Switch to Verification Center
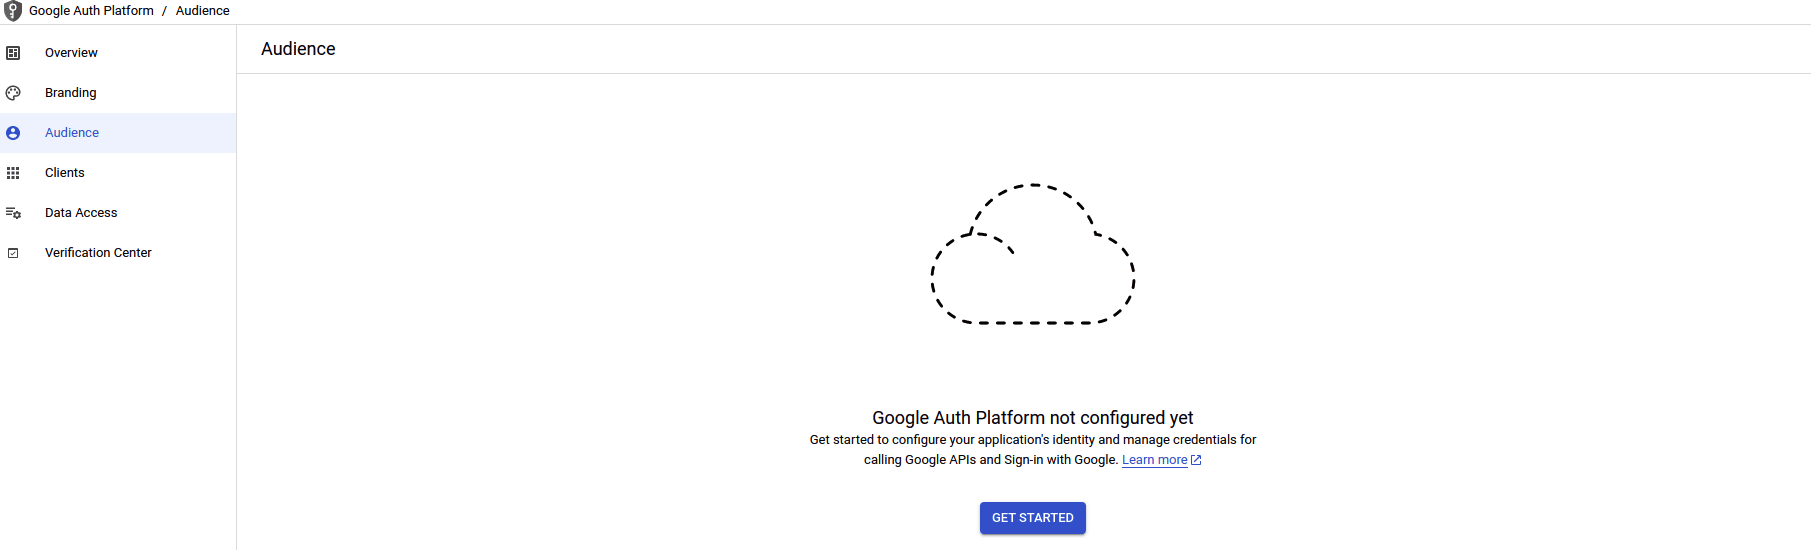The image size is (1811, 550). click(98, 253)
